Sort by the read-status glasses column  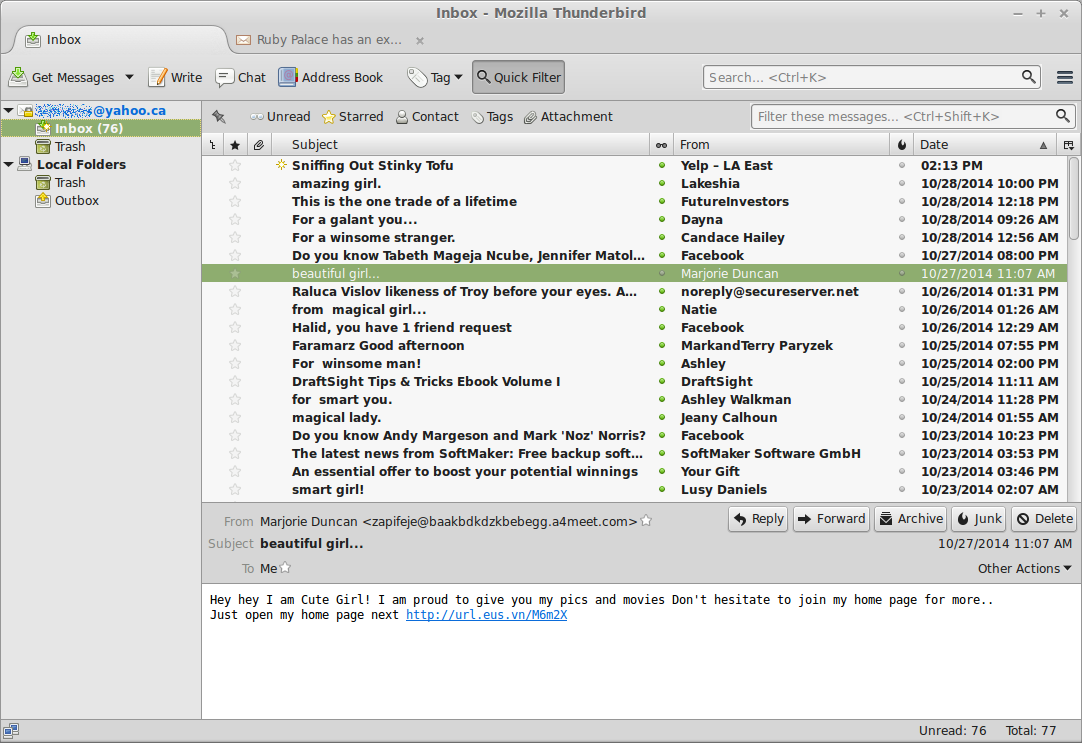tap(661, 145)
